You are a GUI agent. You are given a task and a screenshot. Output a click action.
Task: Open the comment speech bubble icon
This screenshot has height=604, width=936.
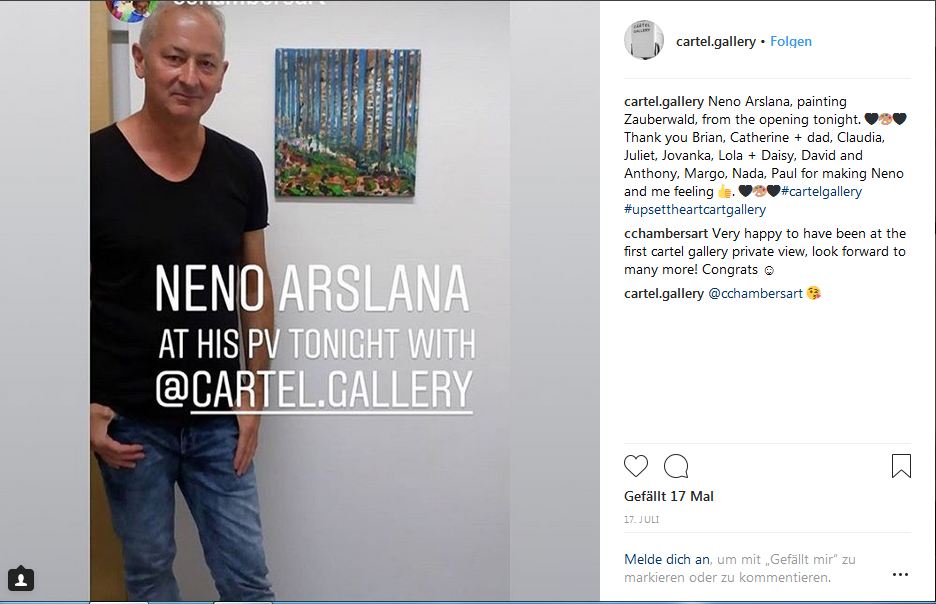point(676,466)
